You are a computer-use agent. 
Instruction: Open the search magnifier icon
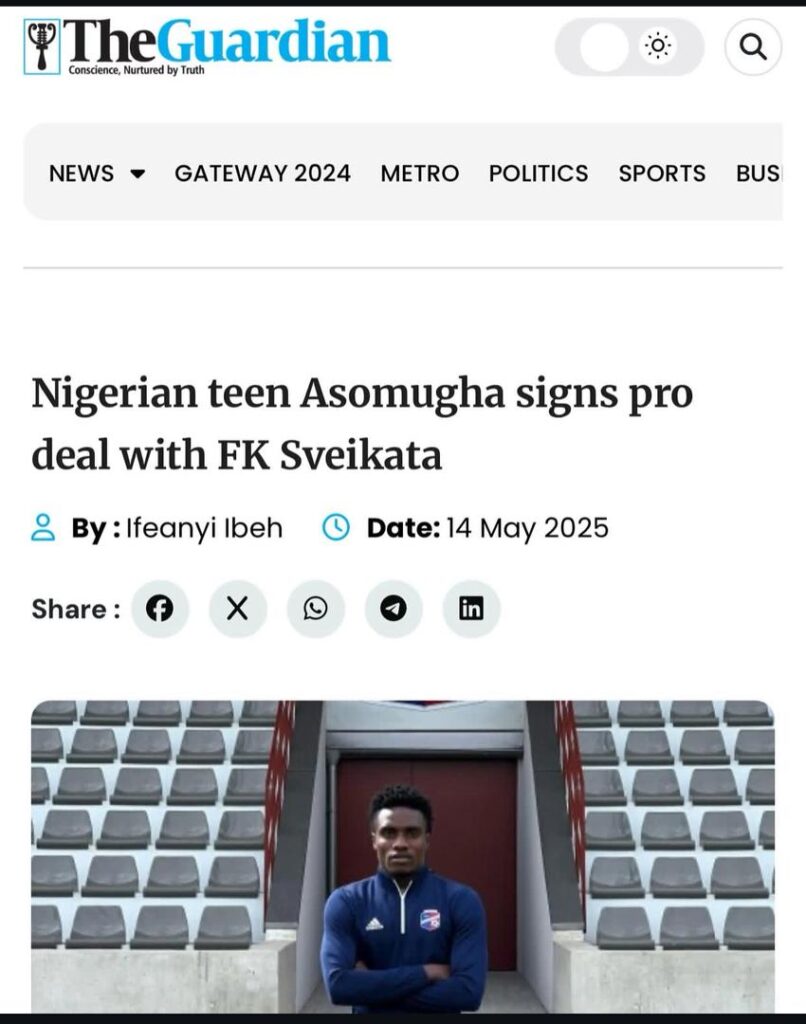click(x=753, y=46)
